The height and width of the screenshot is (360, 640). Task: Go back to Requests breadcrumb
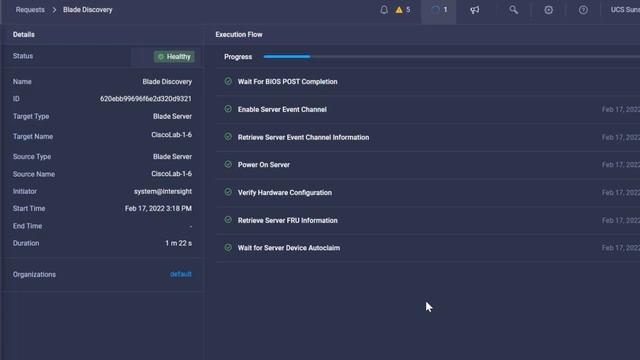tap(30, 10)
